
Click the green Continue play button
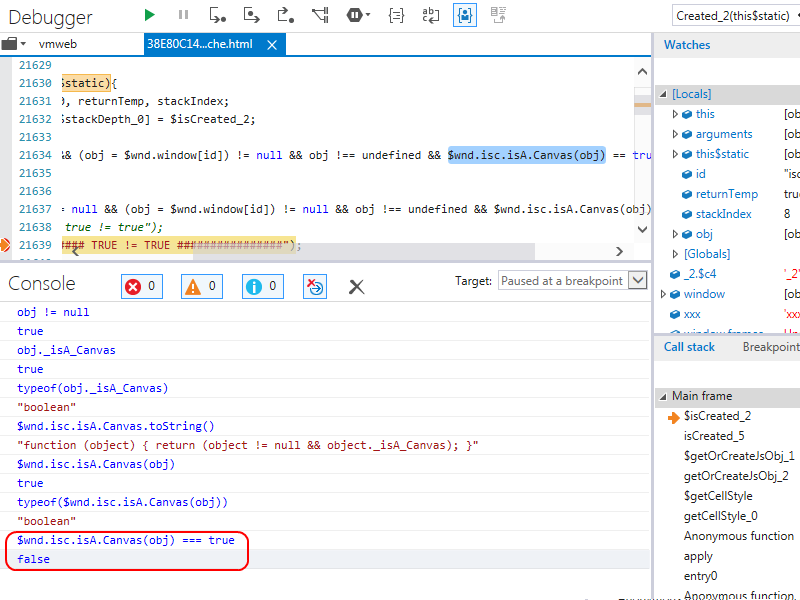click(150, 15)
